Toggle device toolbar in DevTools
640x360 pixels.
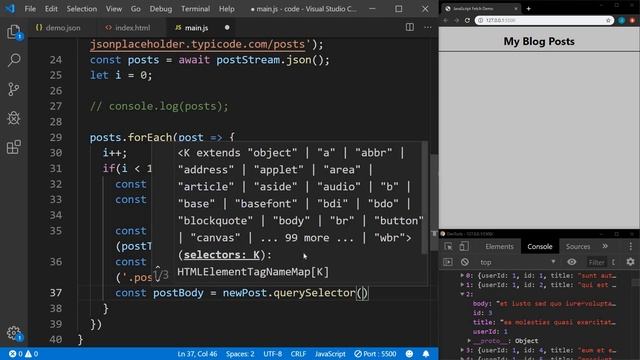click(464, 246)
